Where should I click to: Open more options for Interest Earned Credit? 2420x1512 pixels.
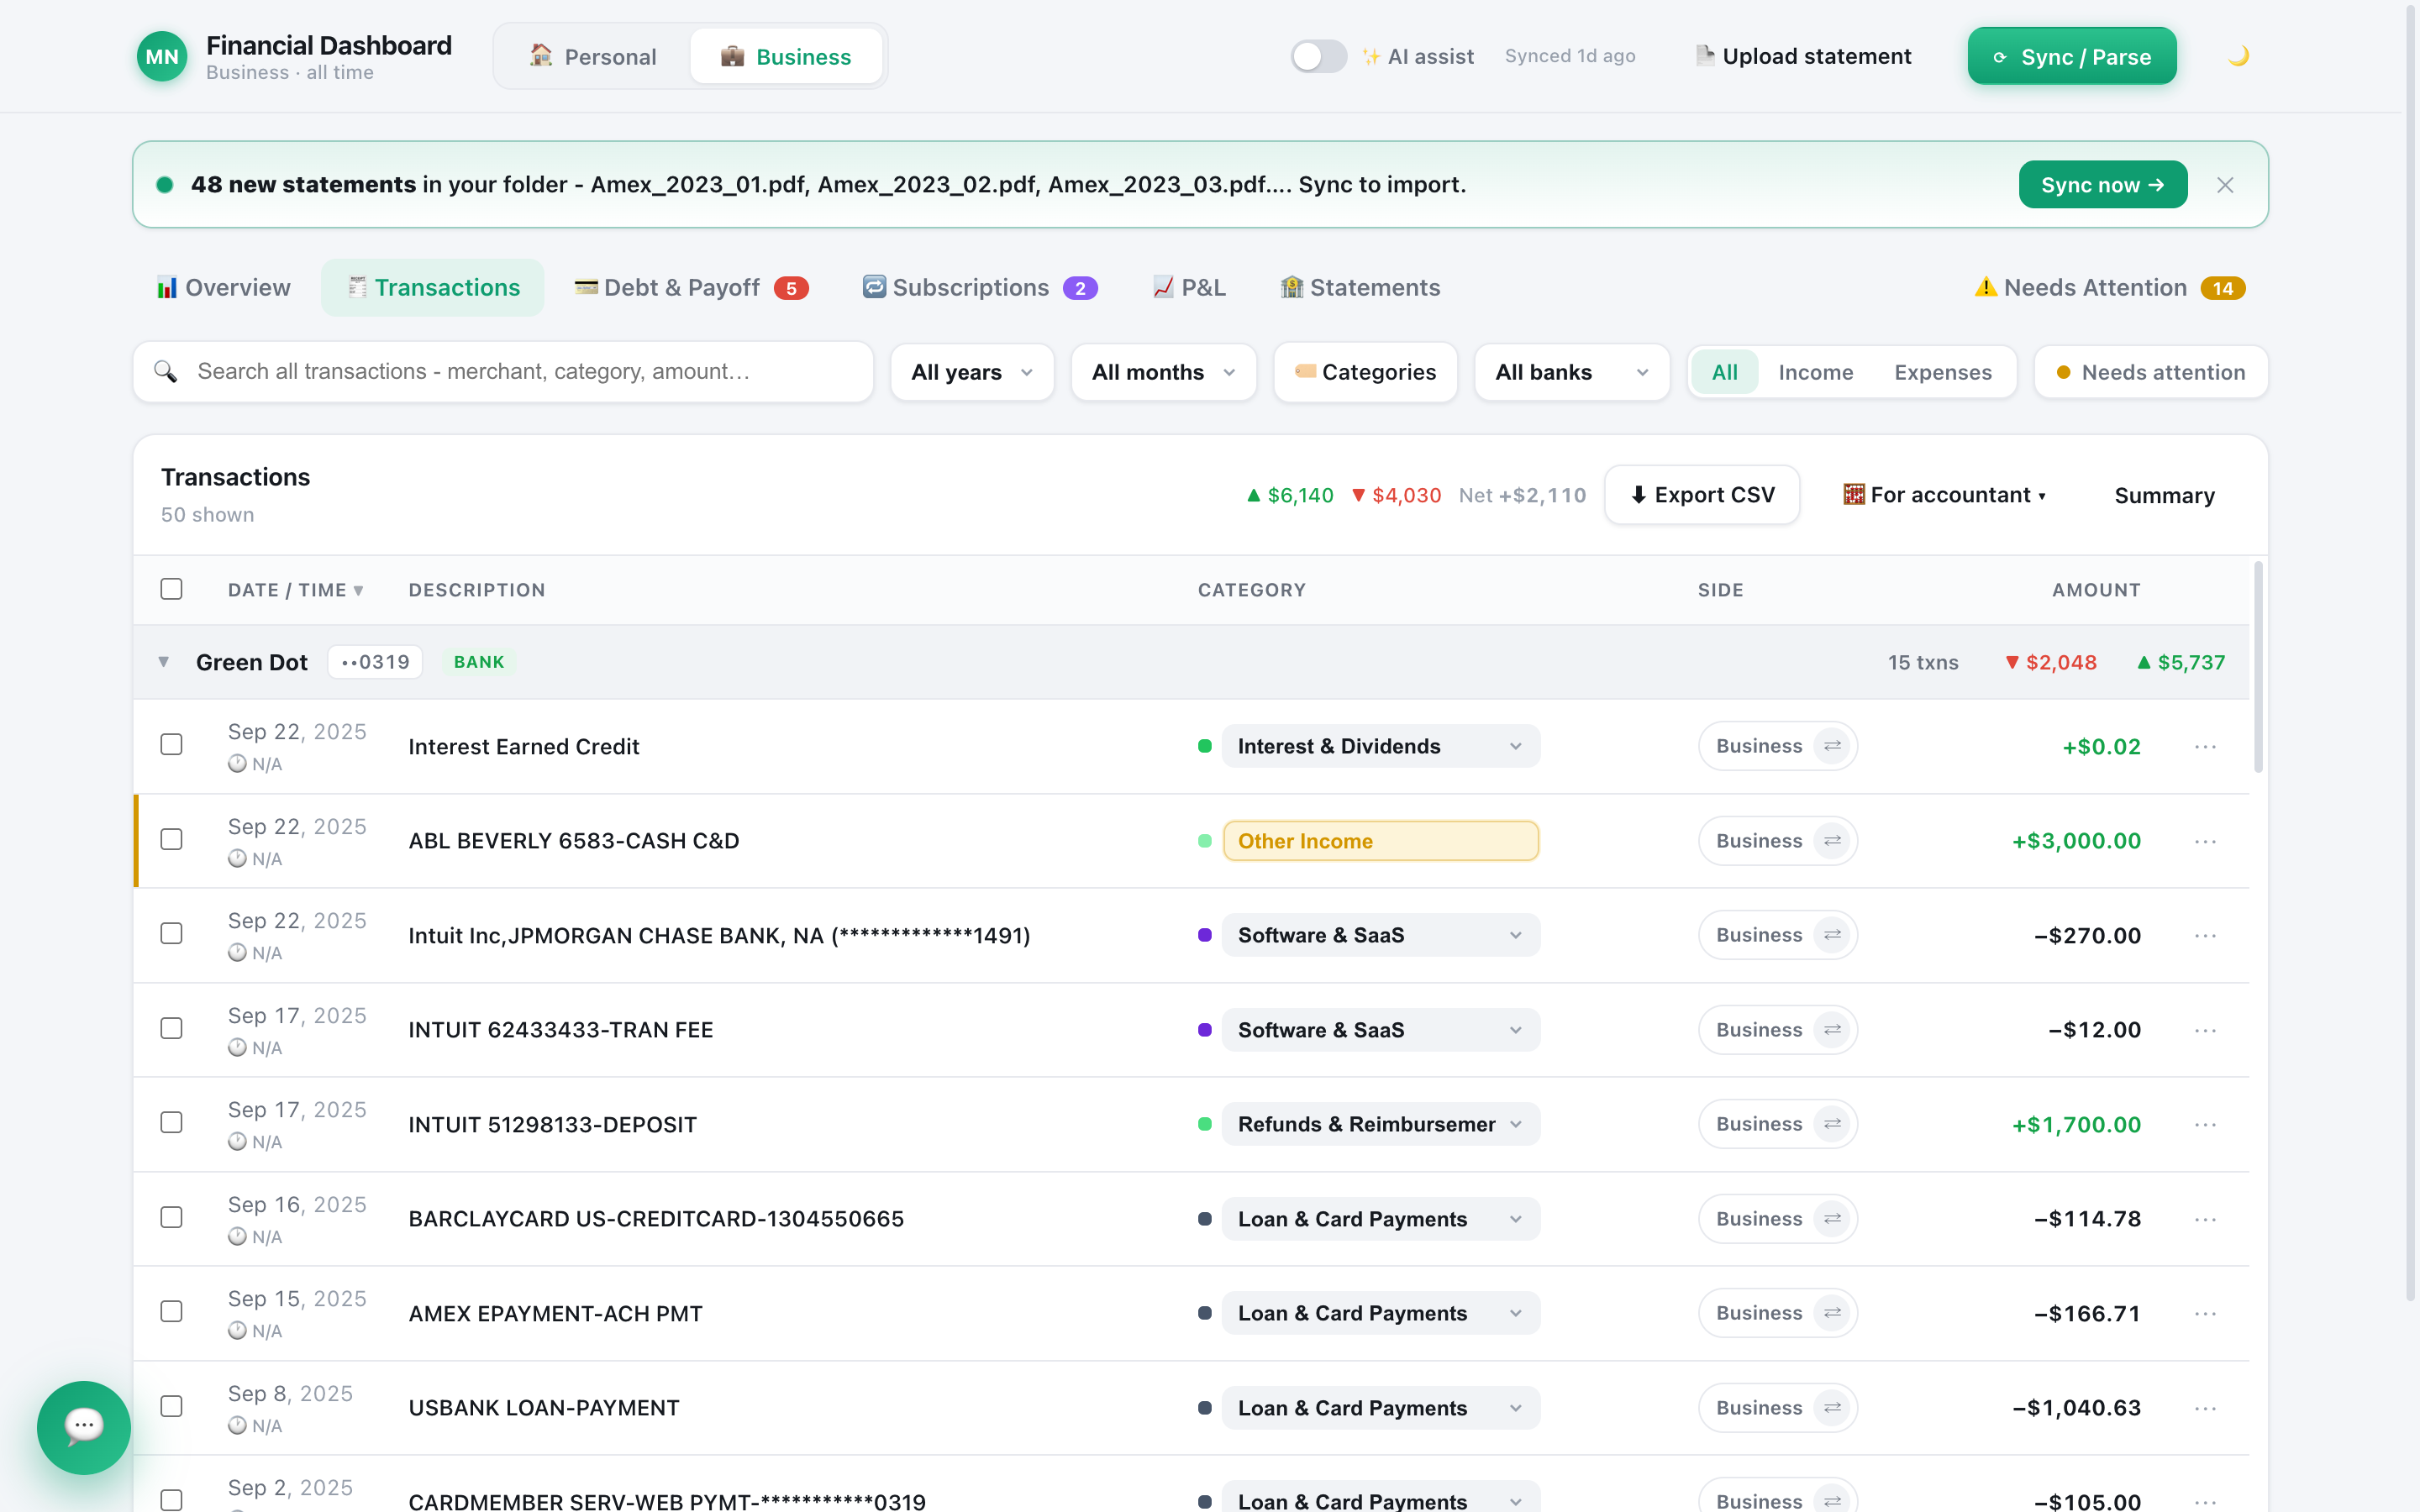tap(2206, 747)
